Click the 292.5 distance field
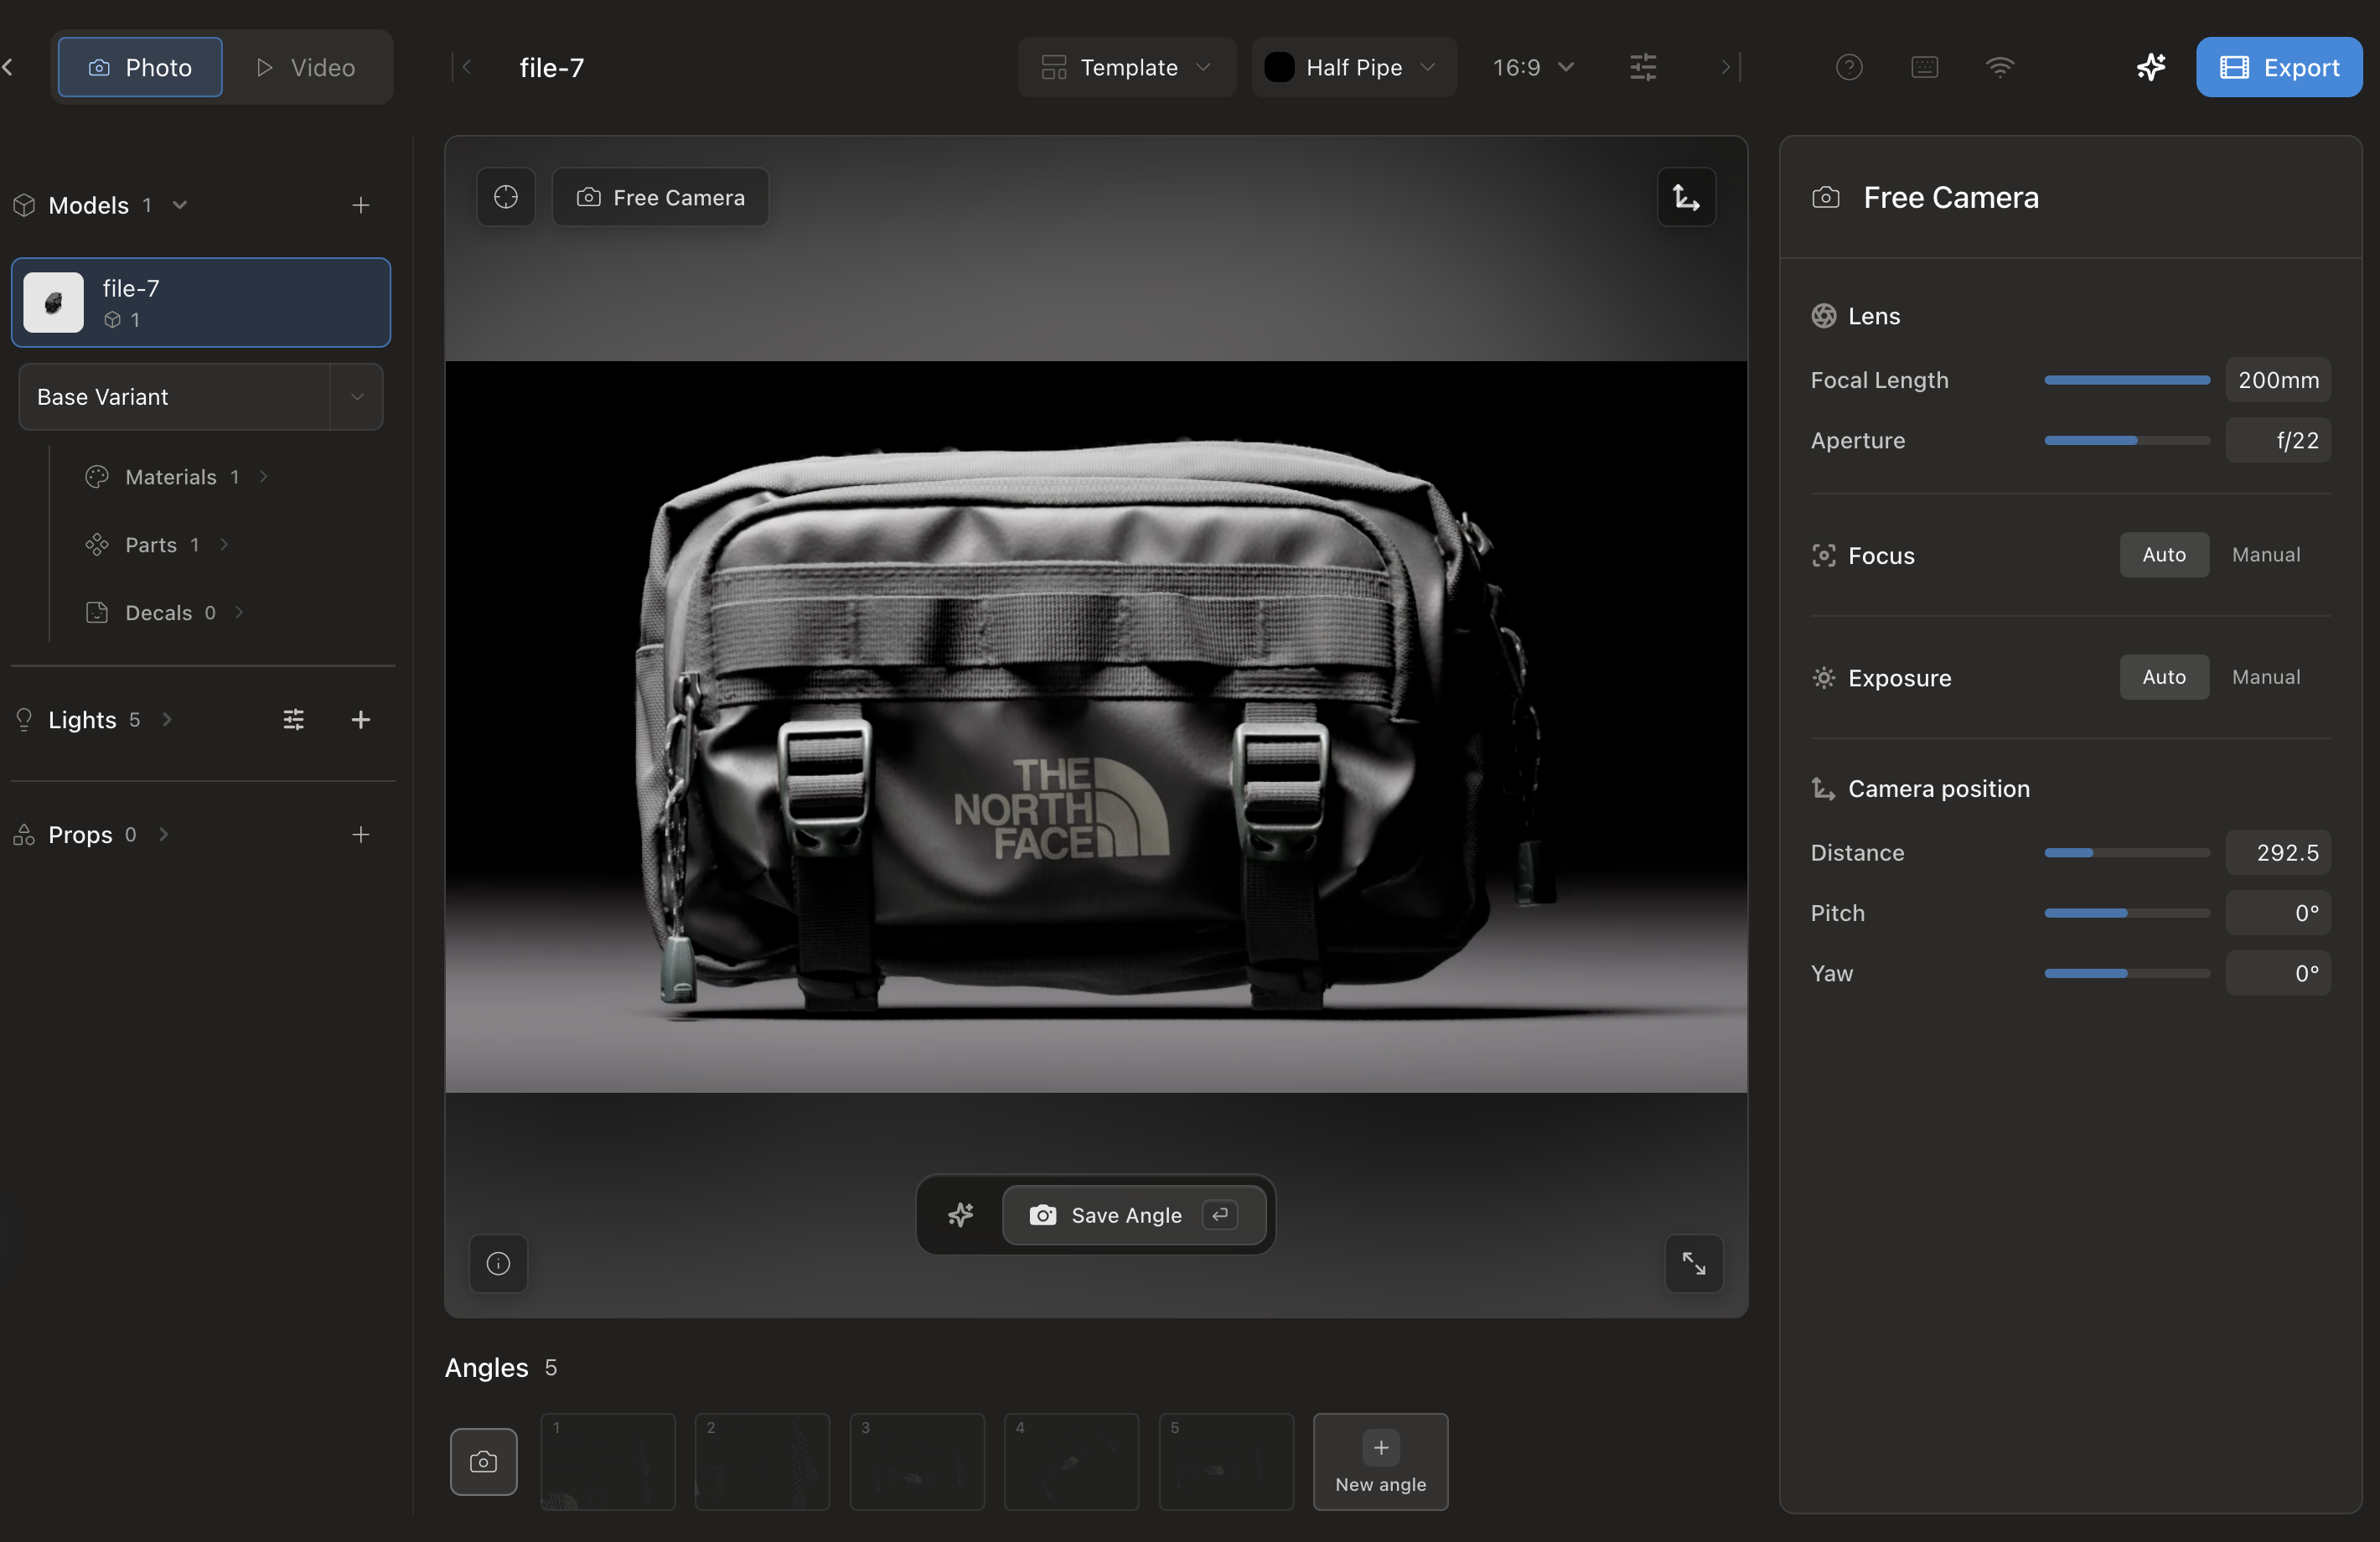 [x=2278, y=853]
